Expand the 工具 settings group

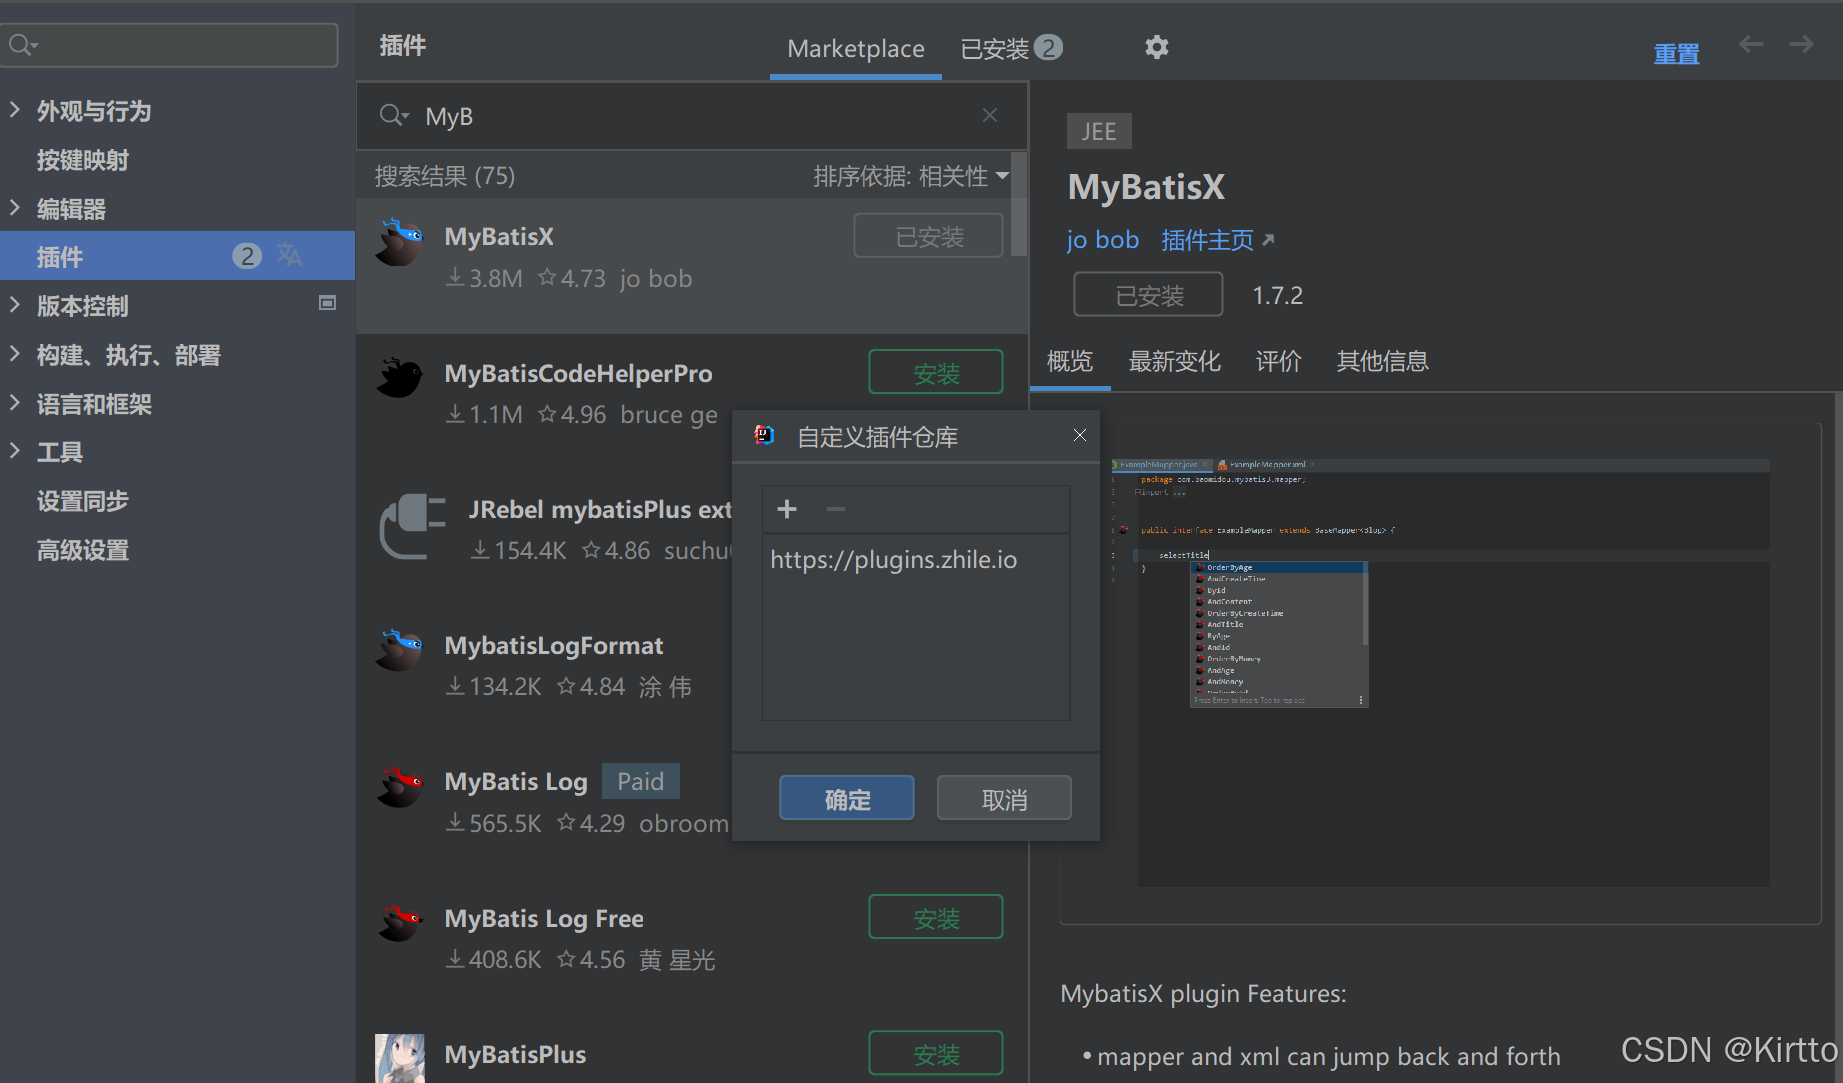point(14,451)
